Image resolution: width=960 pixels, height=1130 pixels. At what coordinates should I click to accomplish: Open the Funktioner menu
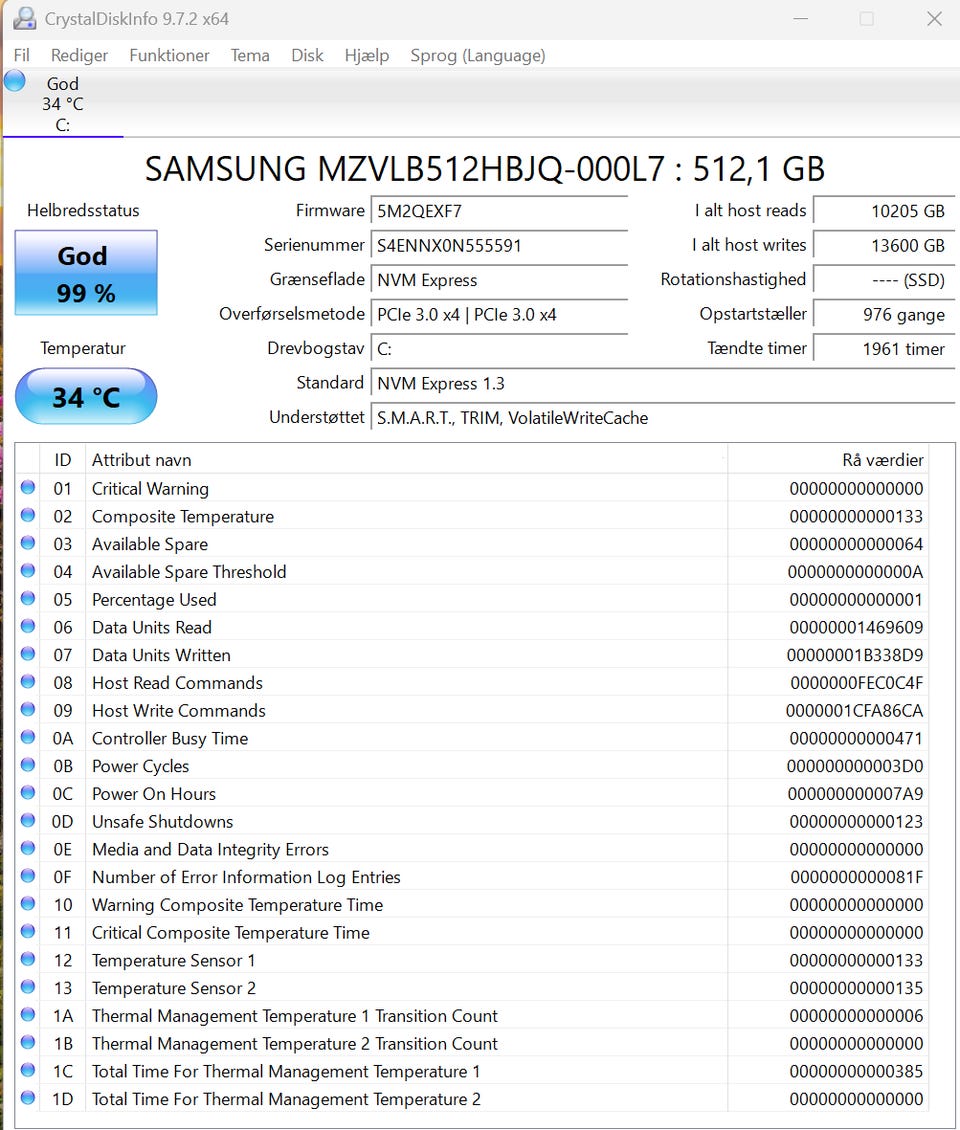click(169, 55)
